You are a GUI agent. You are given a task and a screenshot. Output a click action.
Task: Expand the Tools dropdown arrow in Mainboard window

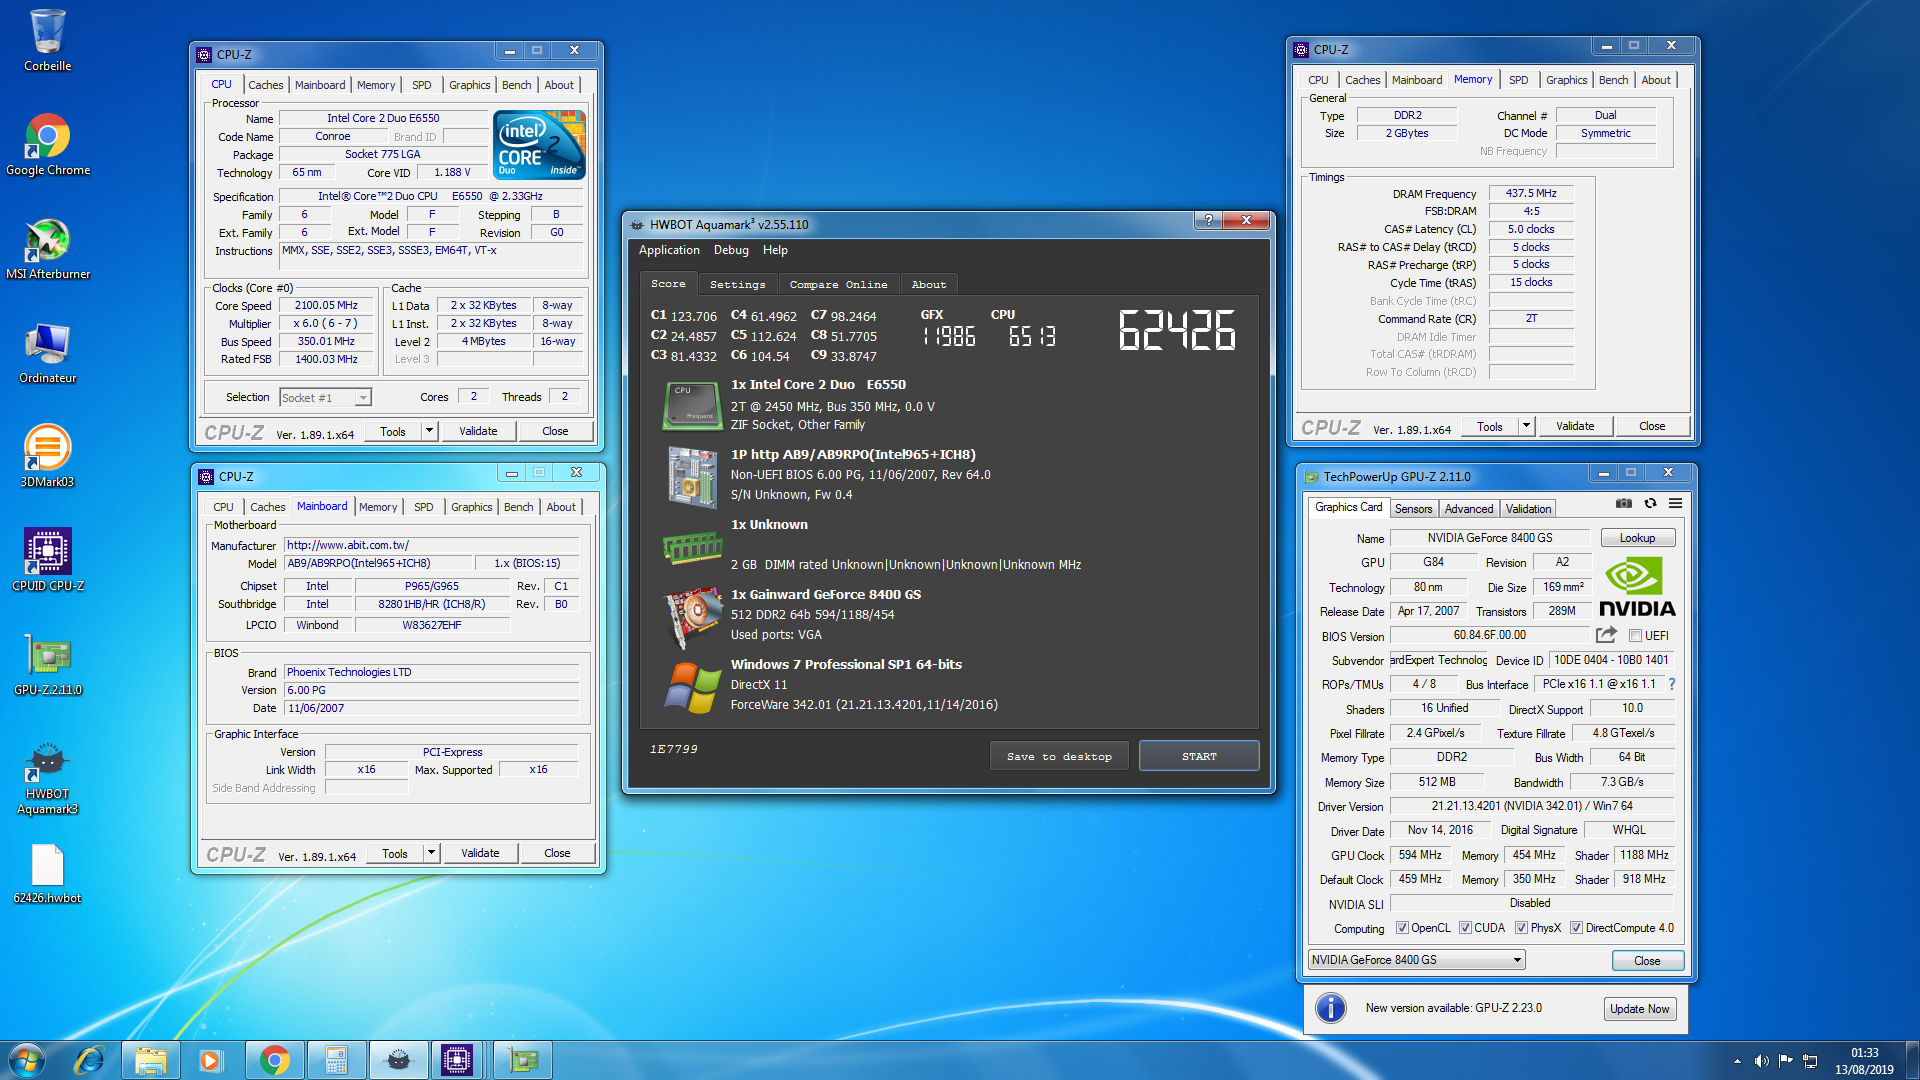point(432,853)
